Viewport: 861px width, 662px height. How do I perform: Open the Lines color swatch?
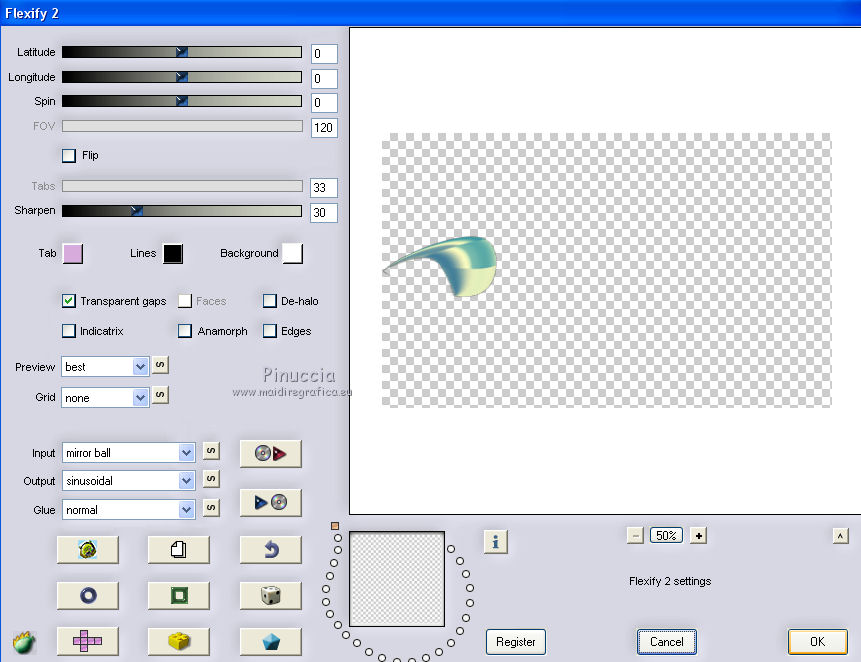(x=172, y=254)
